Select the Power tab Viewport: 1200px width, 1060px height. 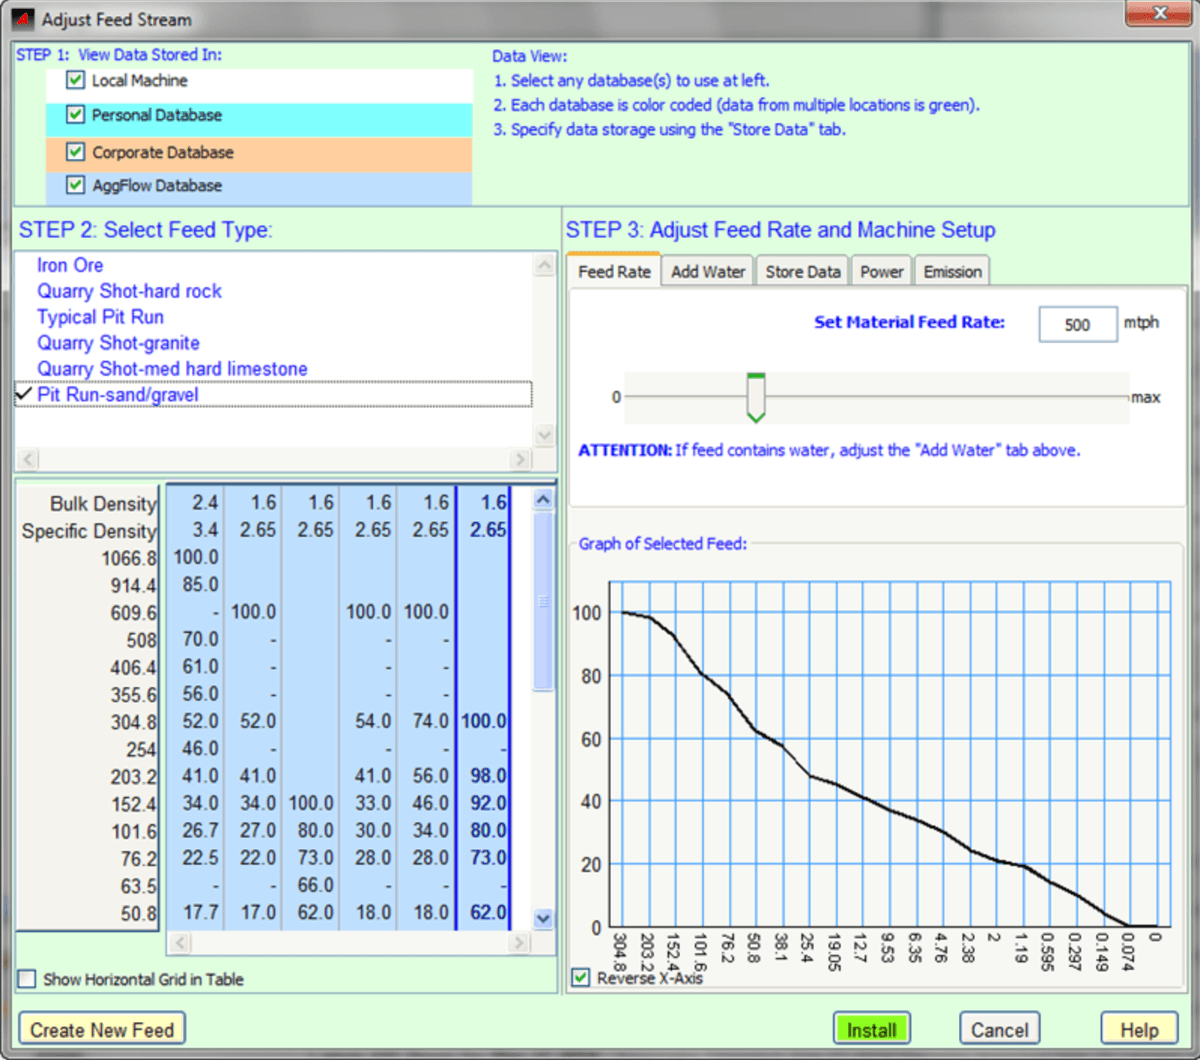[881, 272]
